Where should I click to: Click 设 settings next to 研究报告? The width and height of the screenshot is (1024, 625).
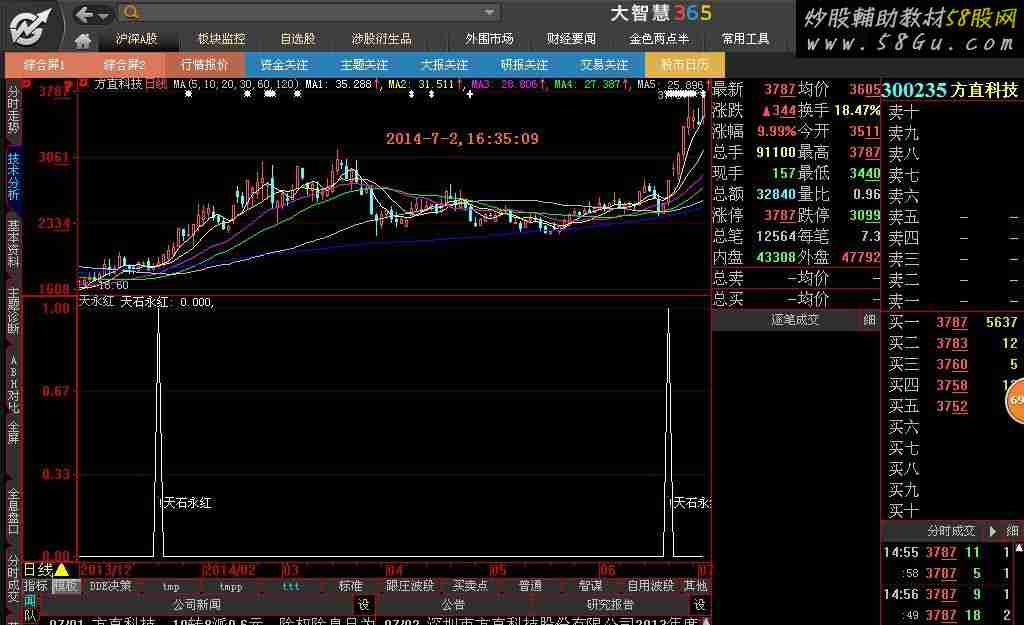point(699,605)
